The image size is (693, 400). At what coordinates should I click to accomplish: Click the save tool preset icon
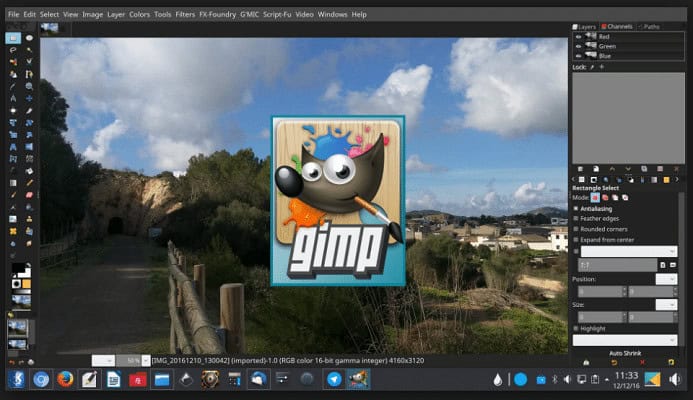coord(586,362)
